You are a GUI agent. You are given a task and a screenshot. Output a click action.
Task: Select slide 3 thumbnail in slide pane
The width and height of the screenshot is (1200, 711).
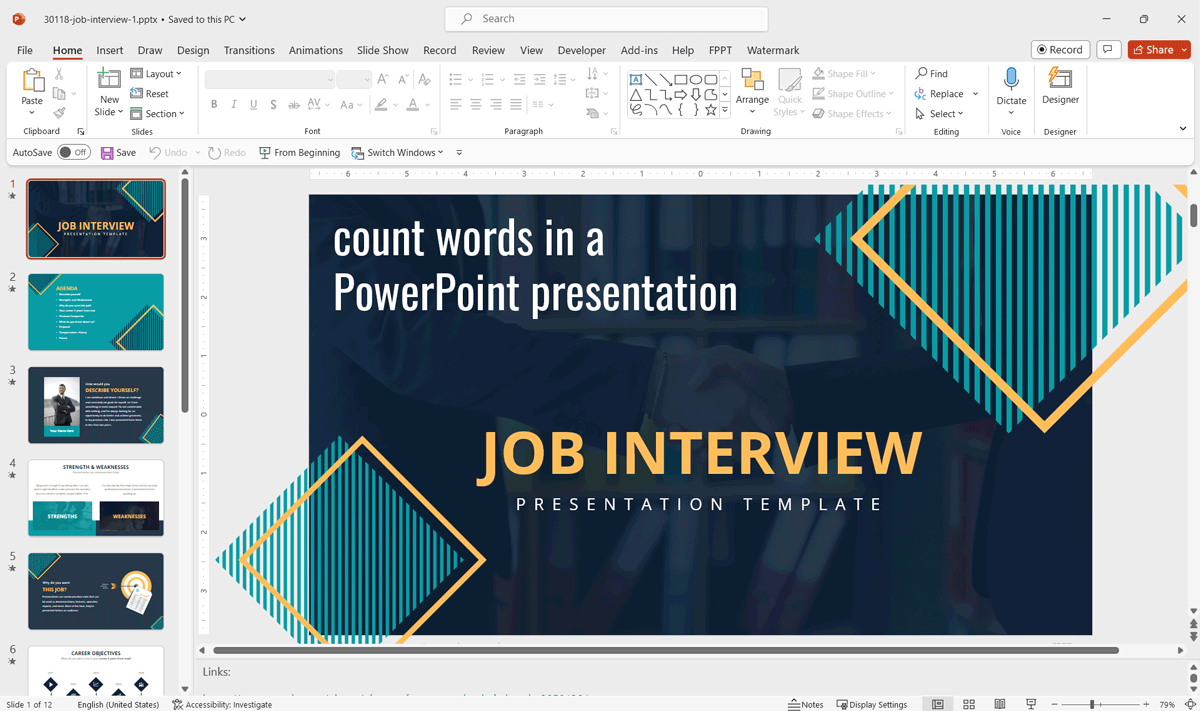click(95, 404)
